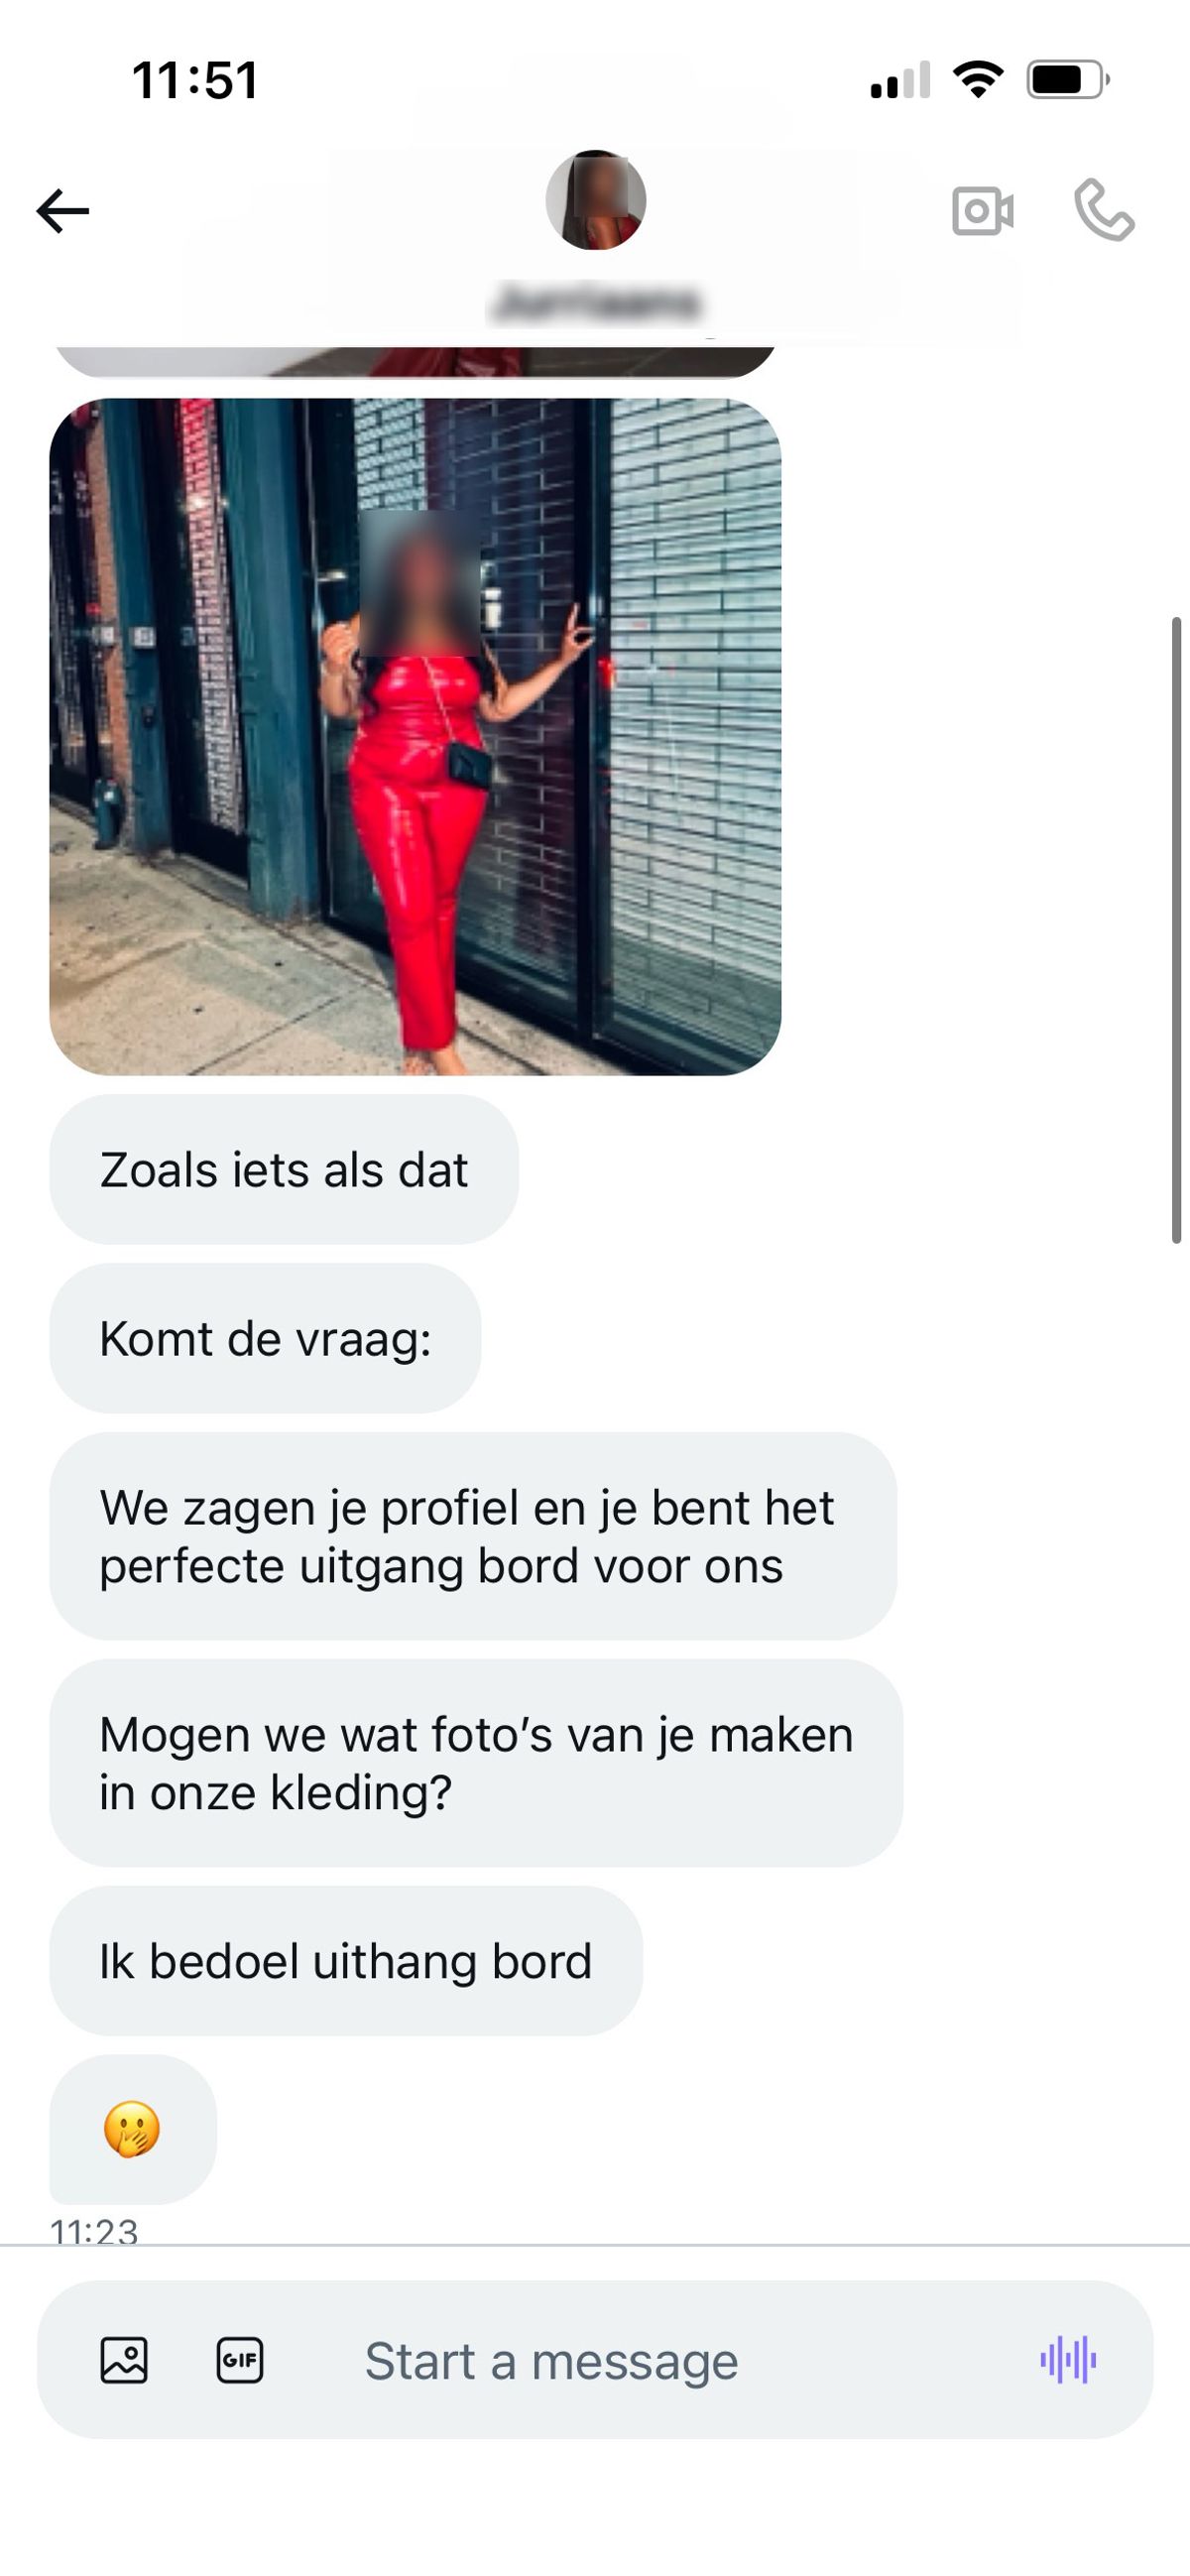Select the 'Zoals iets als dat' message
The width and height of the screenshot is (1190, 2576).
tap(284, 1169)
